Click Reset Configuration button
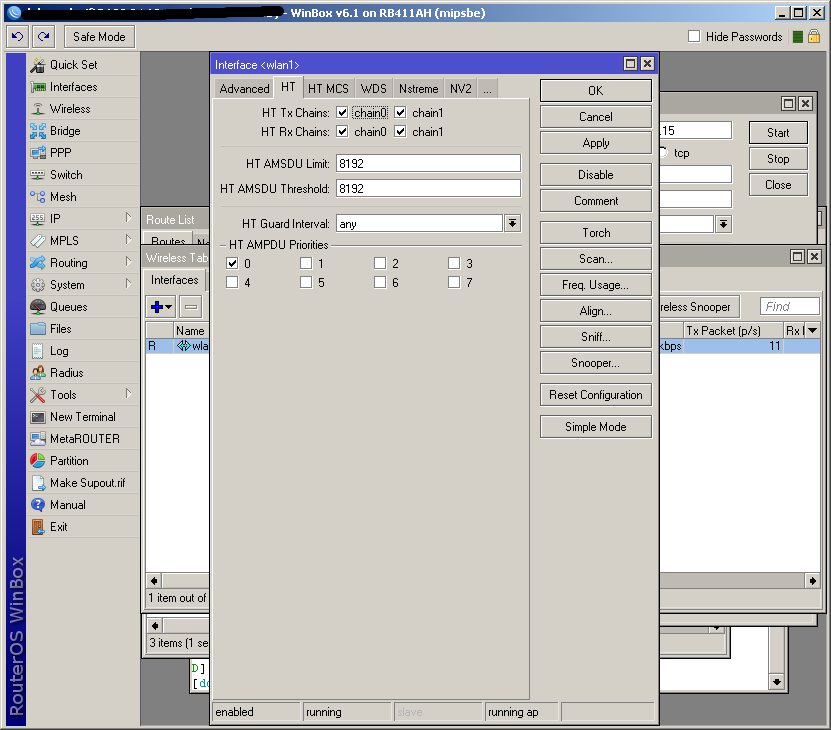831x730 pixels. point(596,395)
